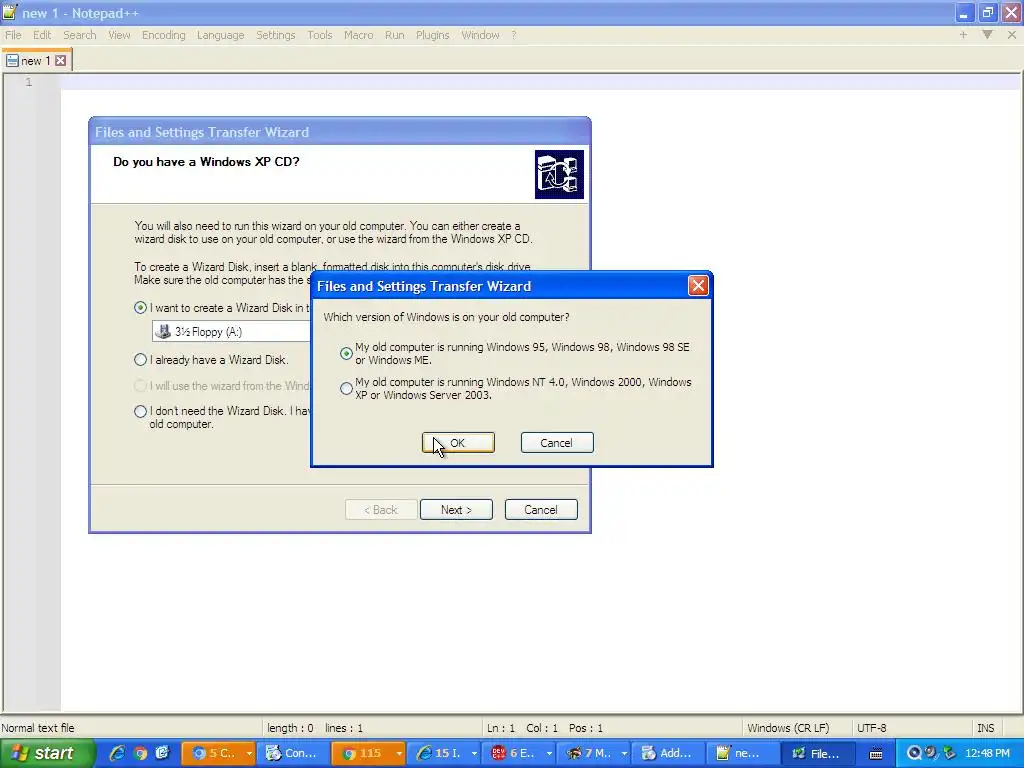Image resolution: width=1024 pixels, height=768 pixels.
Task: Open the '7 M..' taskbar group
Action: point(593,753)
